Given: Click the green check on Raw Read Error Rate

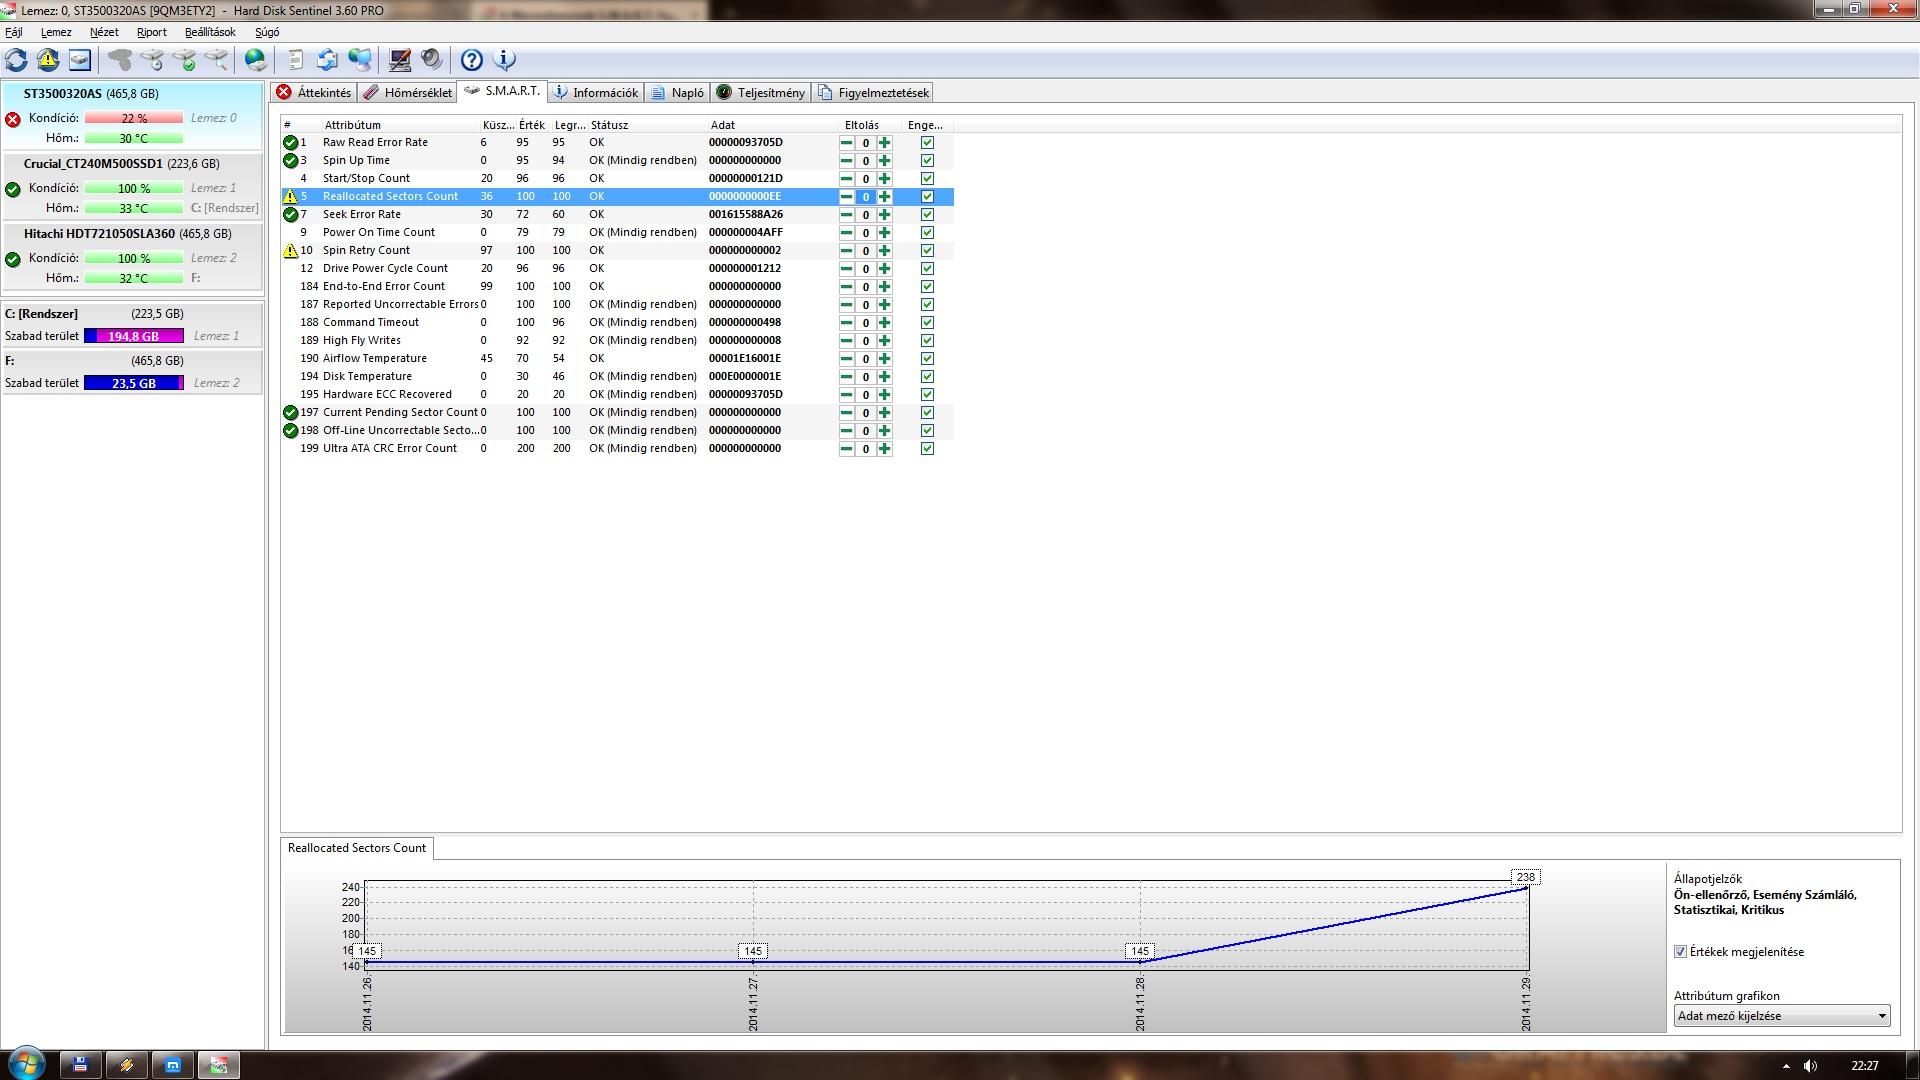Looking at the screenshot, I should click(291, 142).
